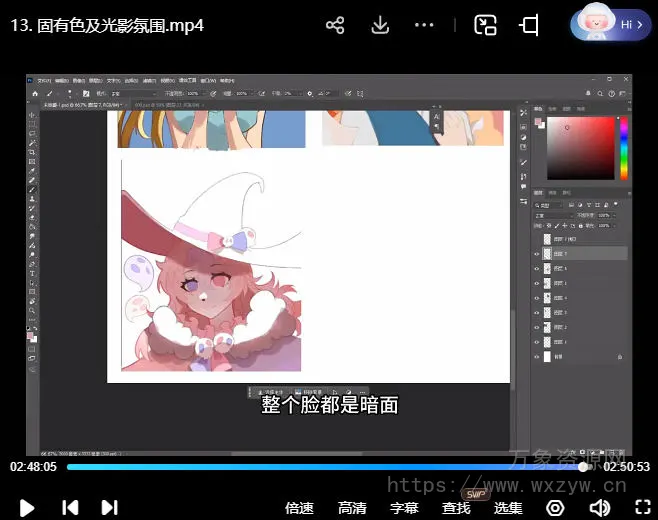Toggle subtitles with the 字幕 button

(x=404, y=508)
